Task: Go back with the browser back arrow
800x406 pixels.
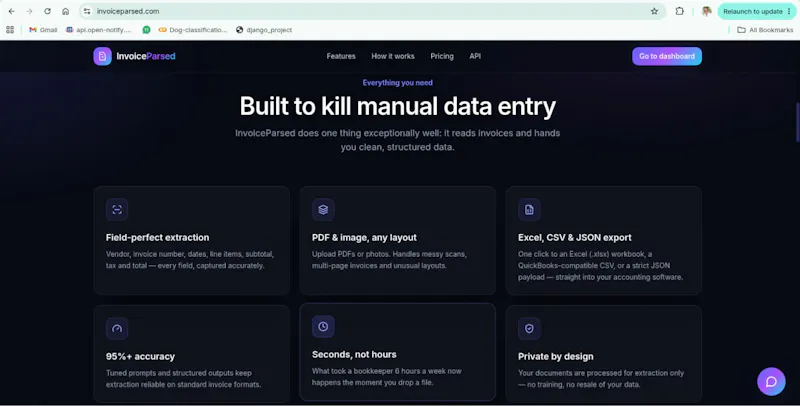Action: [11, 11]
